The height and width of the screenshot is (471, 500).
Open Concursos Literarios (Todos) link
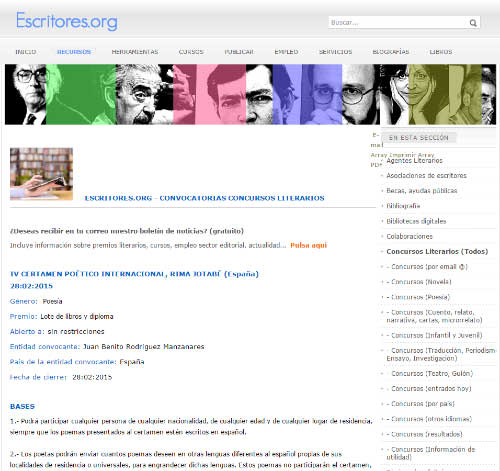(x=437, y=252)
